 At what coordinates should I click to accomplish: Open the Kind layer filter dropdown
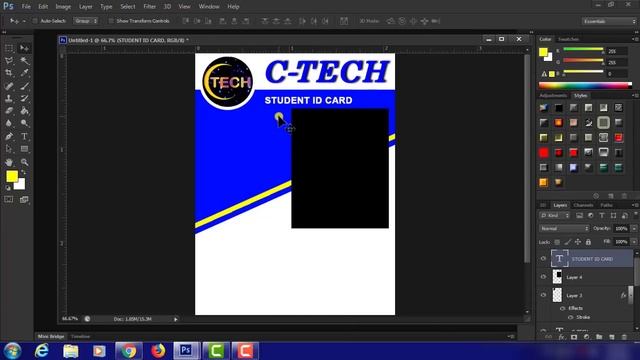554,216
